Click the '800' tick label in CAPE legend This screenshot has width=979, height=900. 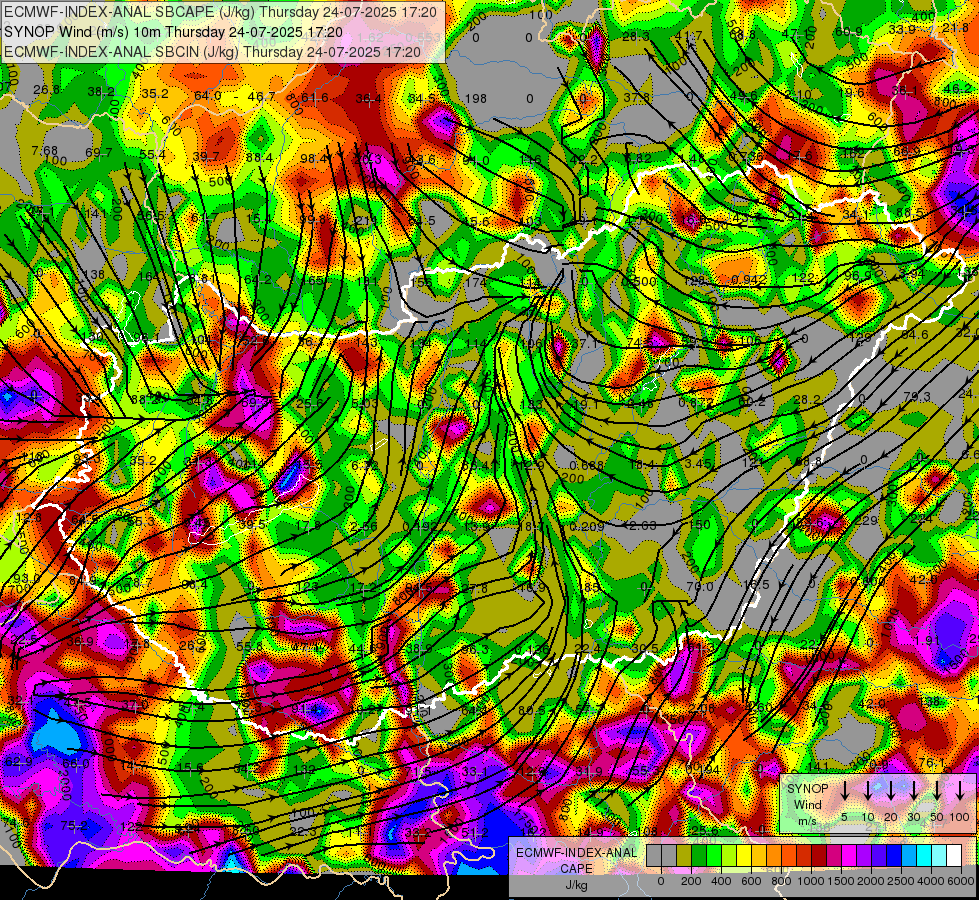tap(781, 881)
